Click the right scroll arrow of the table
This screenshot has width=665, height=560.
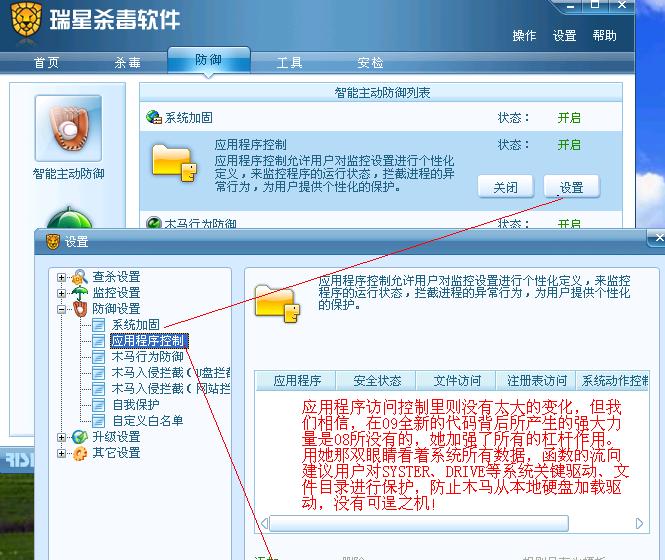coord(640,524)
